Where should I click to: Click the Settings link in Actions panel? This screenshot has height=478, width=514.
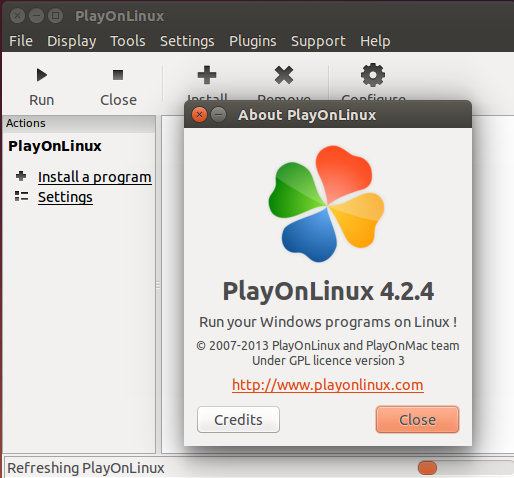[65, 197]
